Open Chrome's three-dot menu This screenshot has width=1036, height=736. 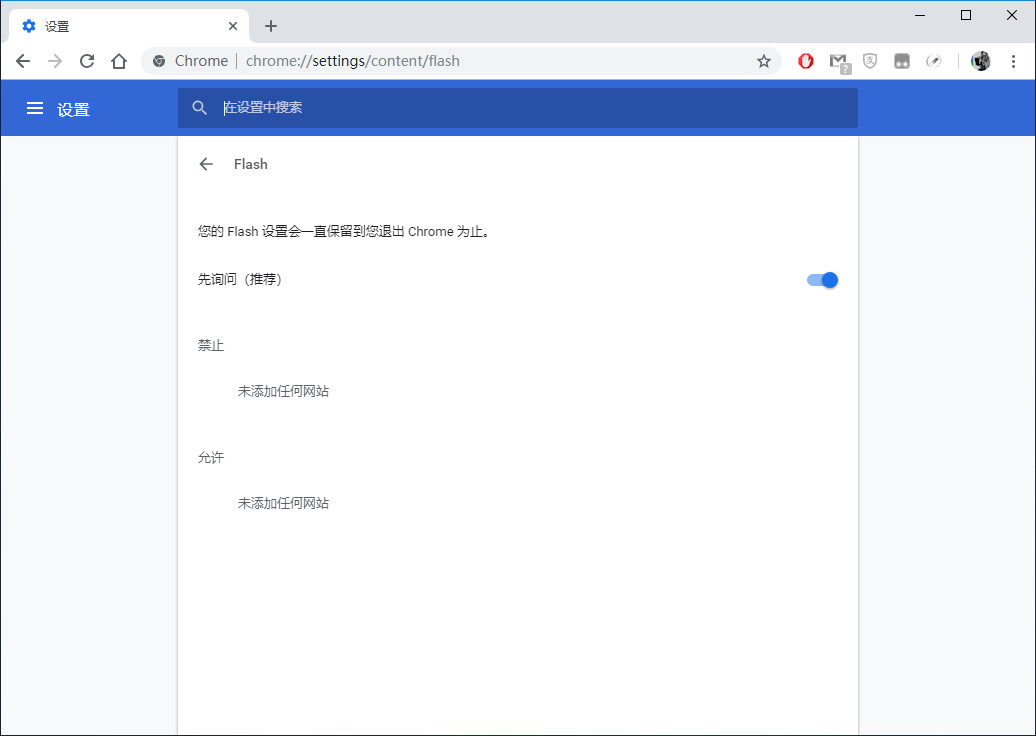[x=1015, y=61]
